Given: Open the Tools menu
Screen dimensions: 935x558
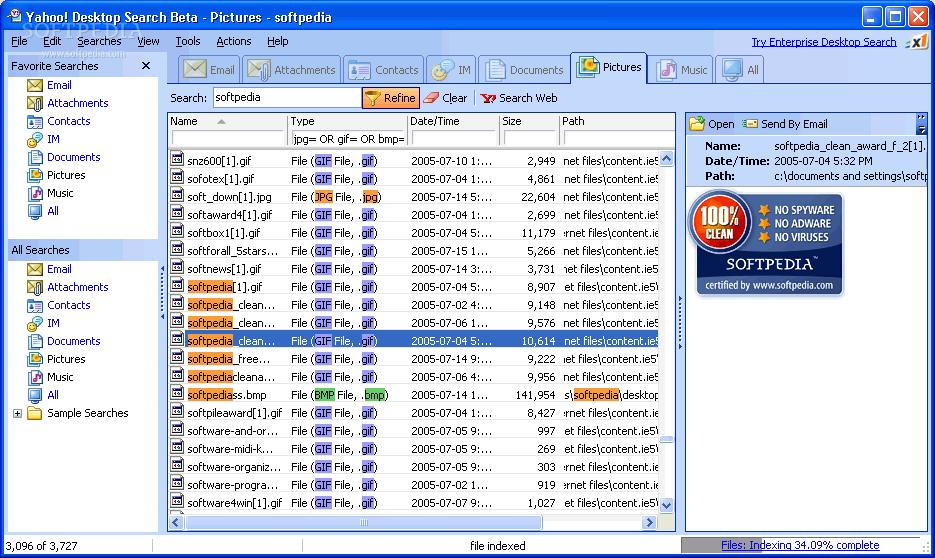Looking at the screenshot, I should tap(188, 41).
